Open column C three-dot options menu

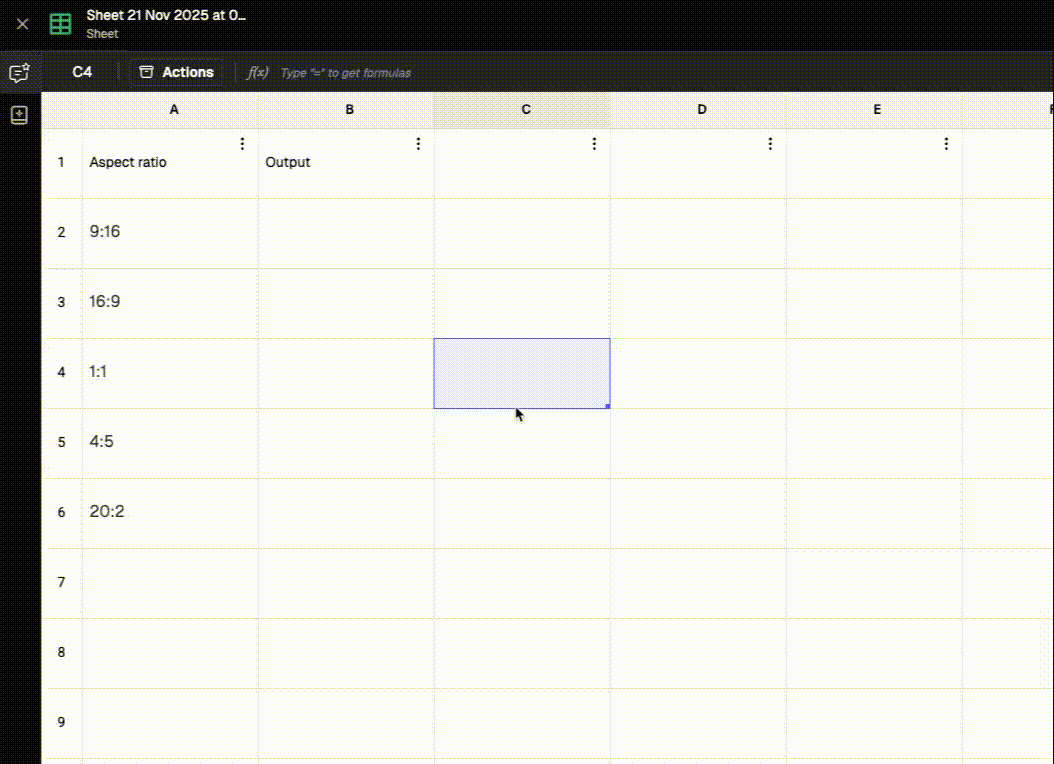(x=594, y=144)
